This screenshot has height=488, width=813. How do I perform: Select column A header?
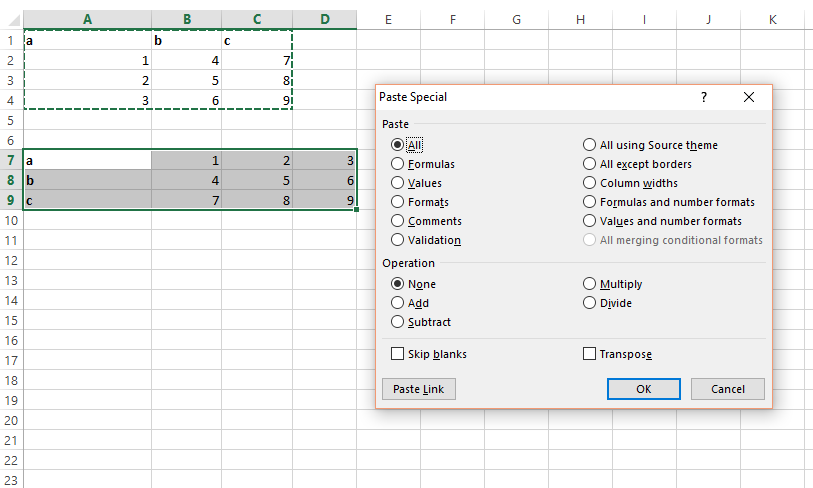tap(88, 20)
